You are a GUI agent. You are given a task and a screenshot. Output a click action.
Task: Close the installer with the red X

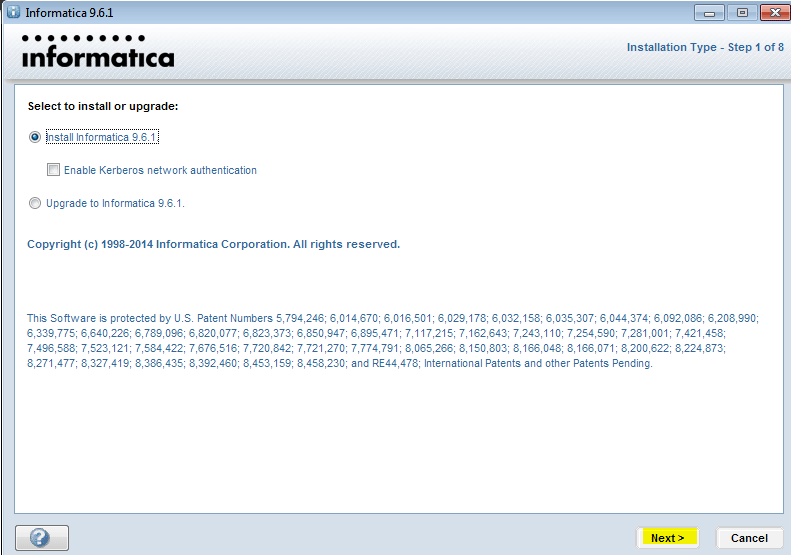coord(773,12)
